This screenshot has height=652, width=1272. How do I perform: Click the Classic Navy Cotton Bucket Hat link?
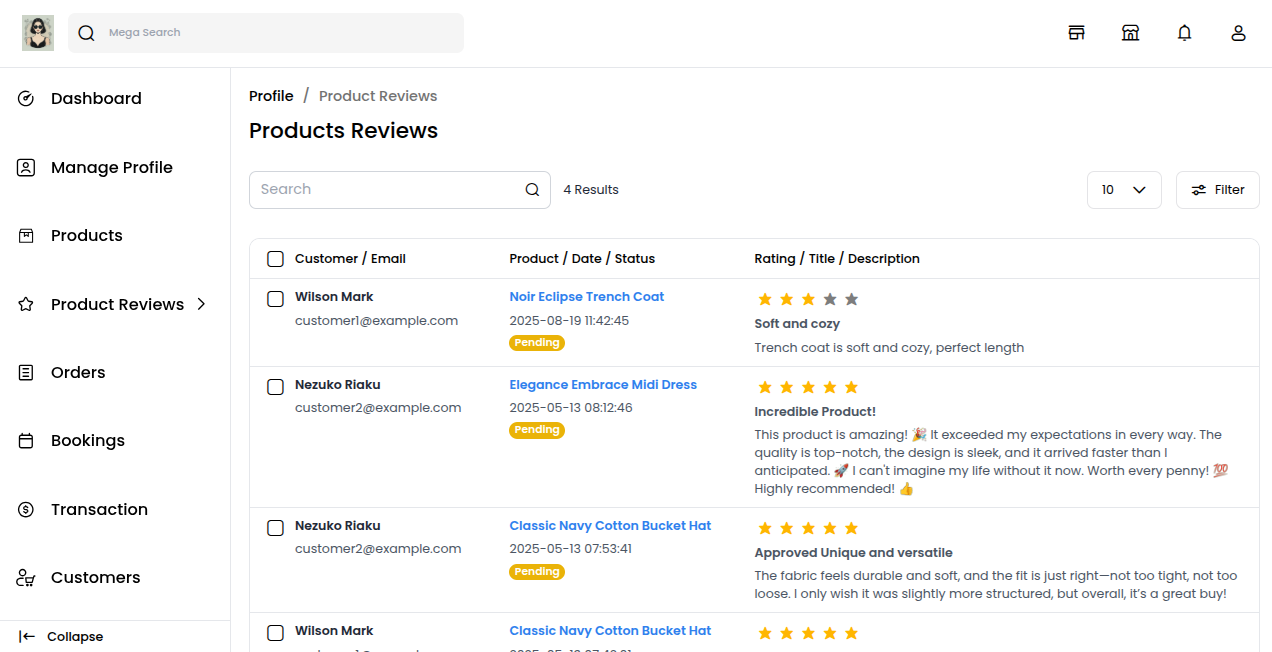[x=610, y=525]
